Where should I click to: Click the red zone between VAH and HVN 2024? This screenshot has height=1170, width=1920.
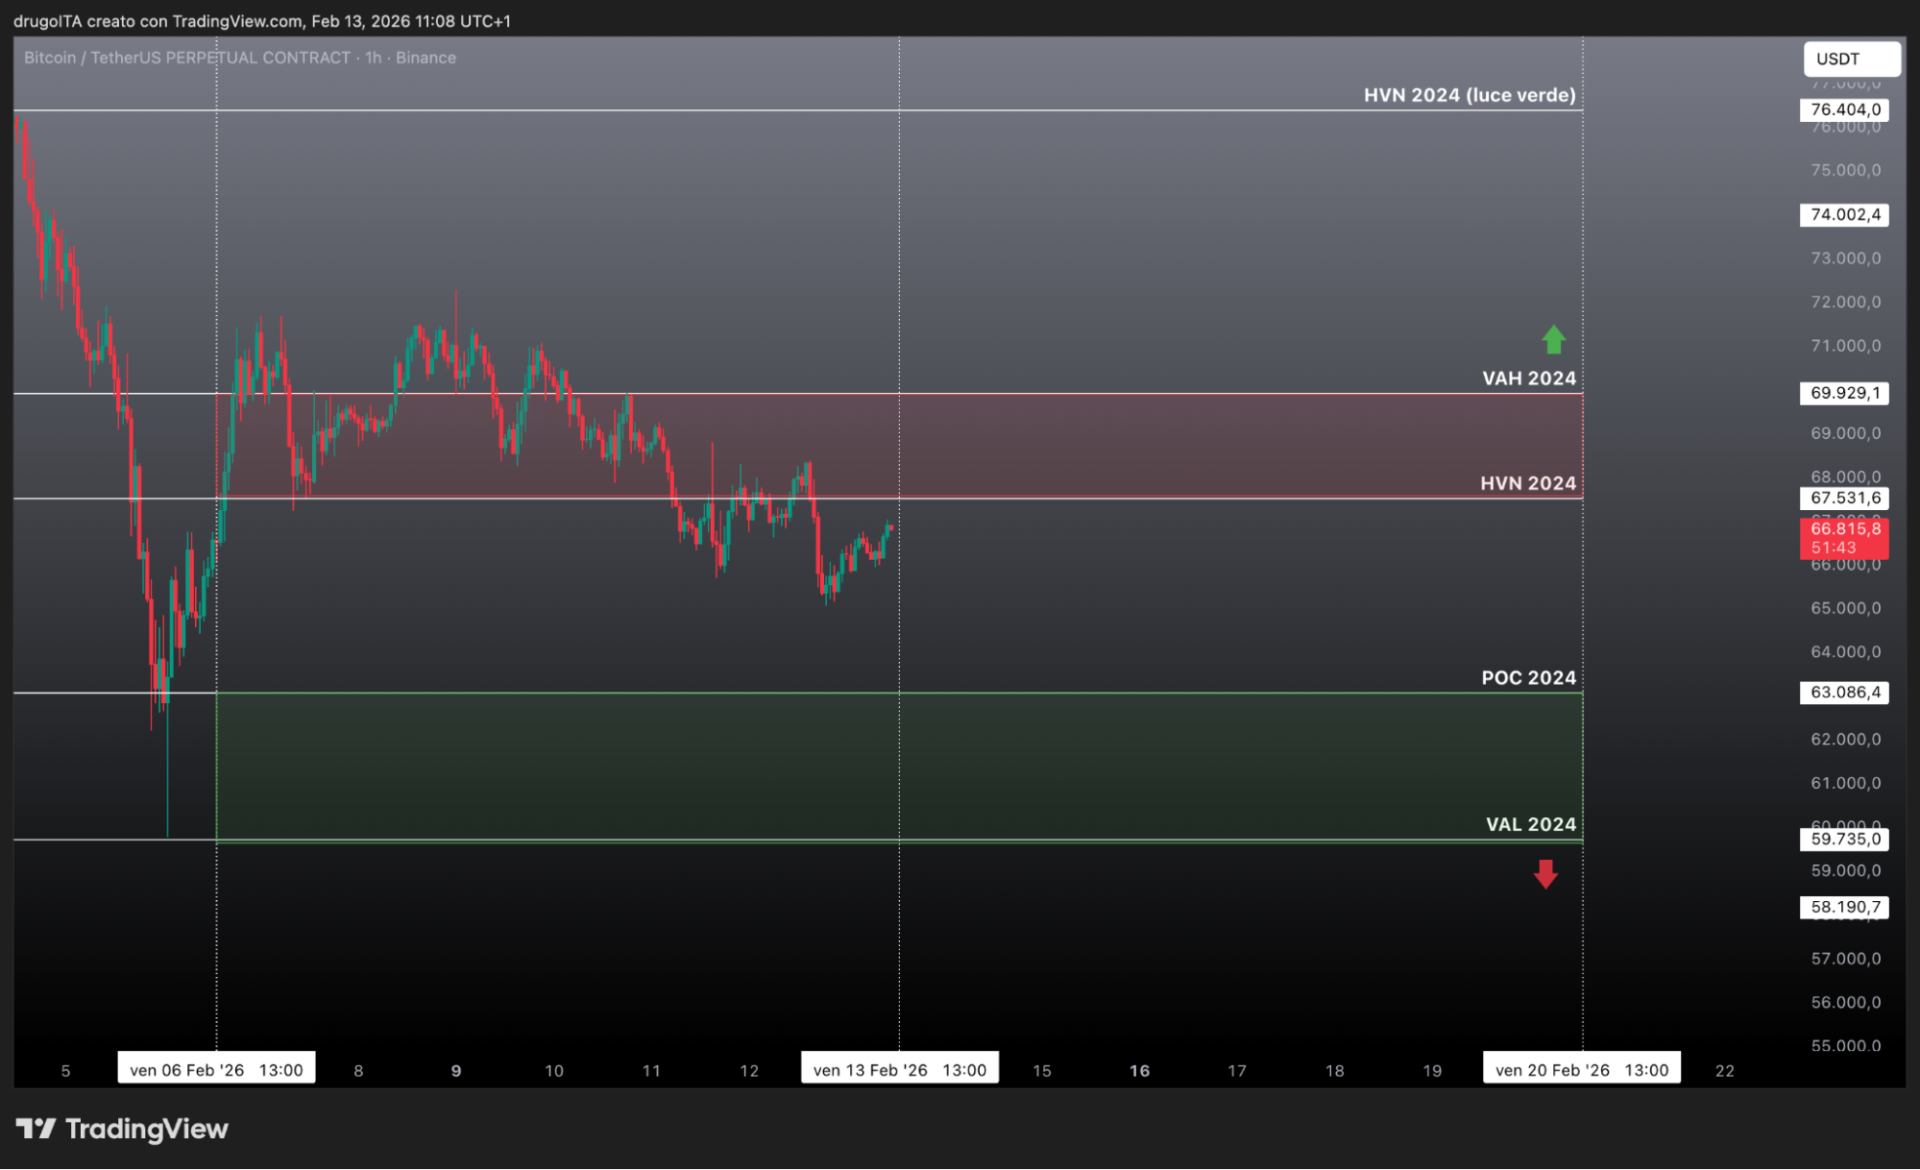[x=899, y=446]
